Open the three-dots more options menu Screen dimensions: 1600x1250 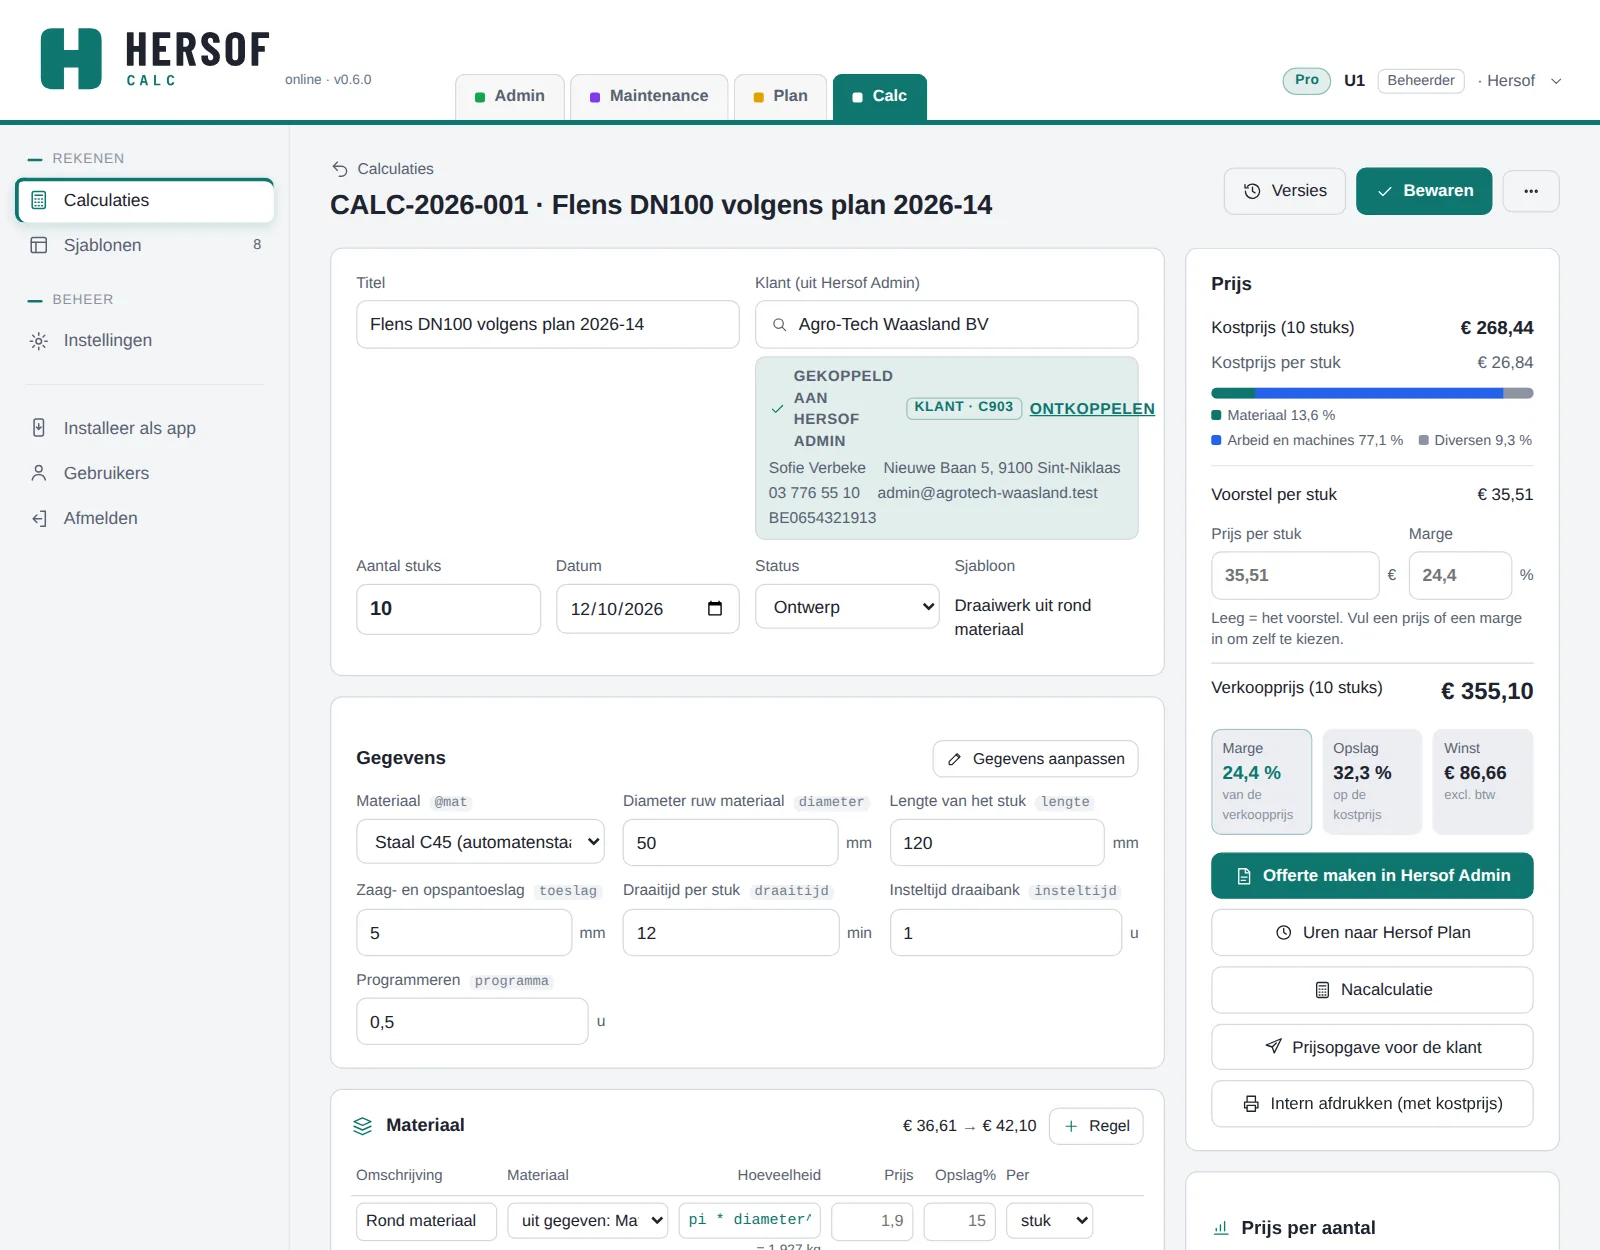[1531, 191]
